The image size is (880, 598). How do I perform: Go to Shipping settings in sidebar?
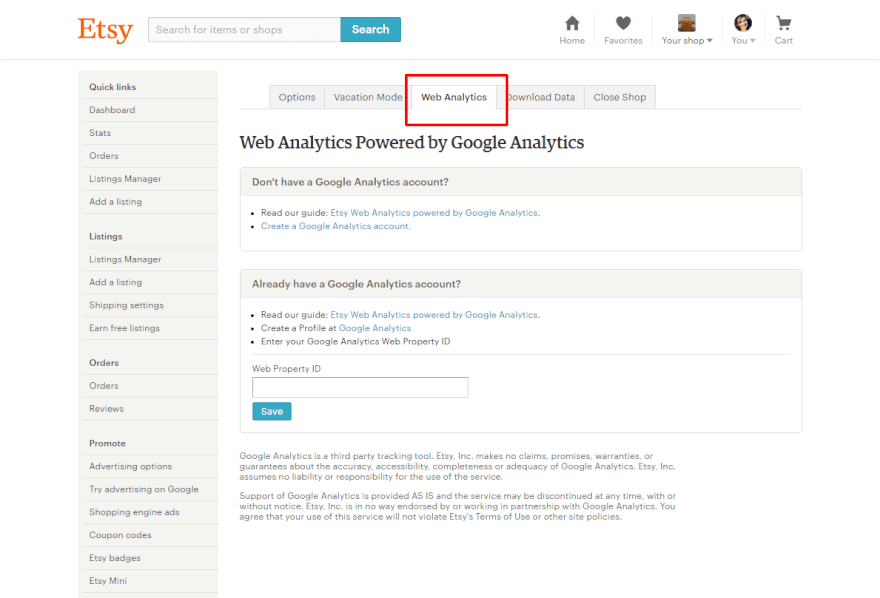pos(126,305)
